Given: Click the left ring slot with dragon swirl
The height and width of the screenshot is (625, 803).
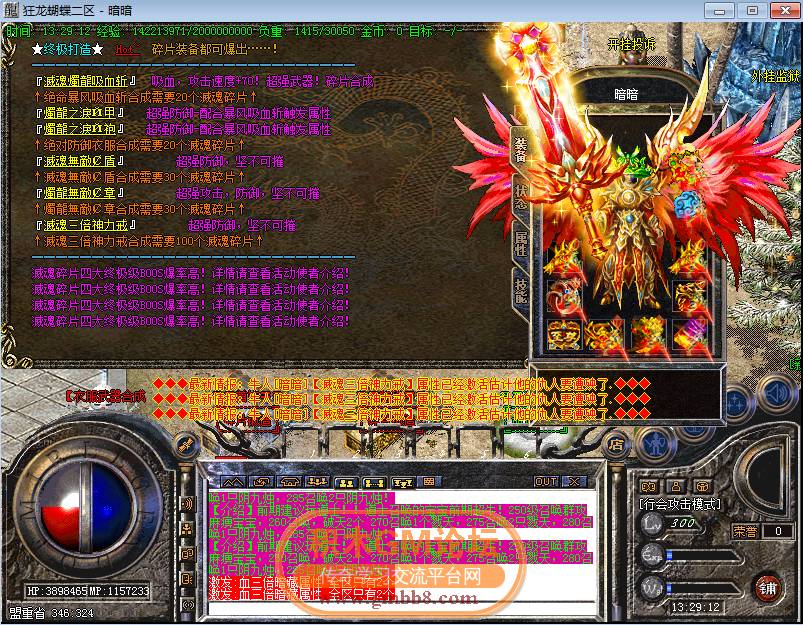Looking at the screenshot, I should tap(564, 297).
